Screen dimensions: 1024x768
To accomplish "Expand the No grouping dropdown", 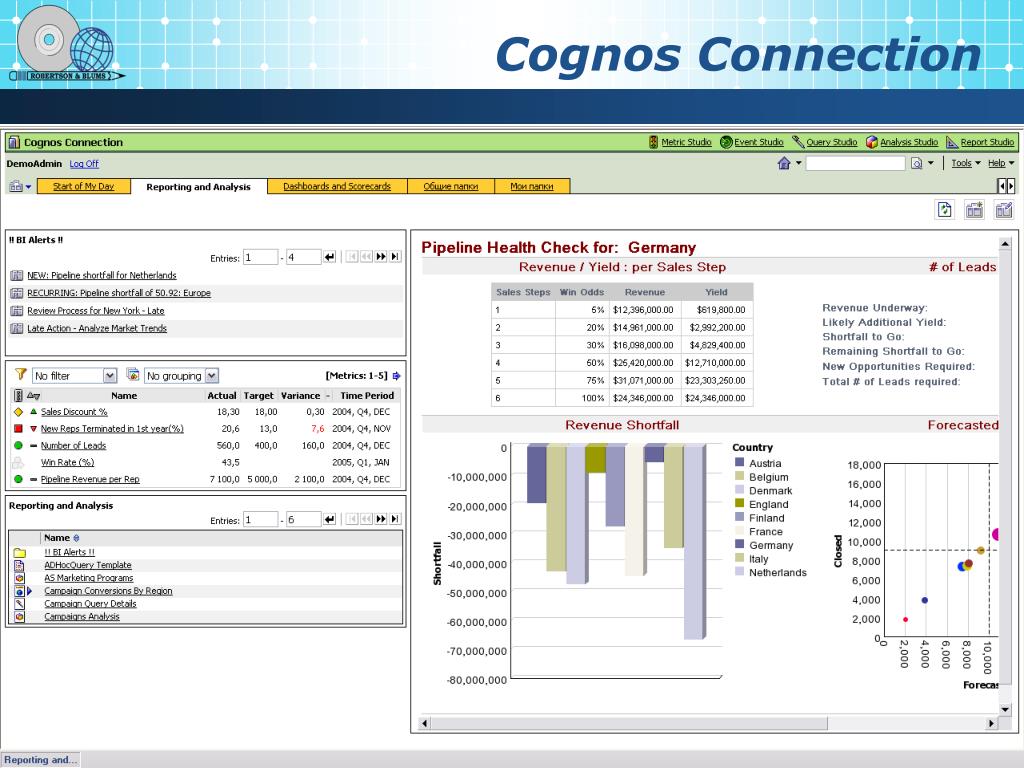I will 212,376.
